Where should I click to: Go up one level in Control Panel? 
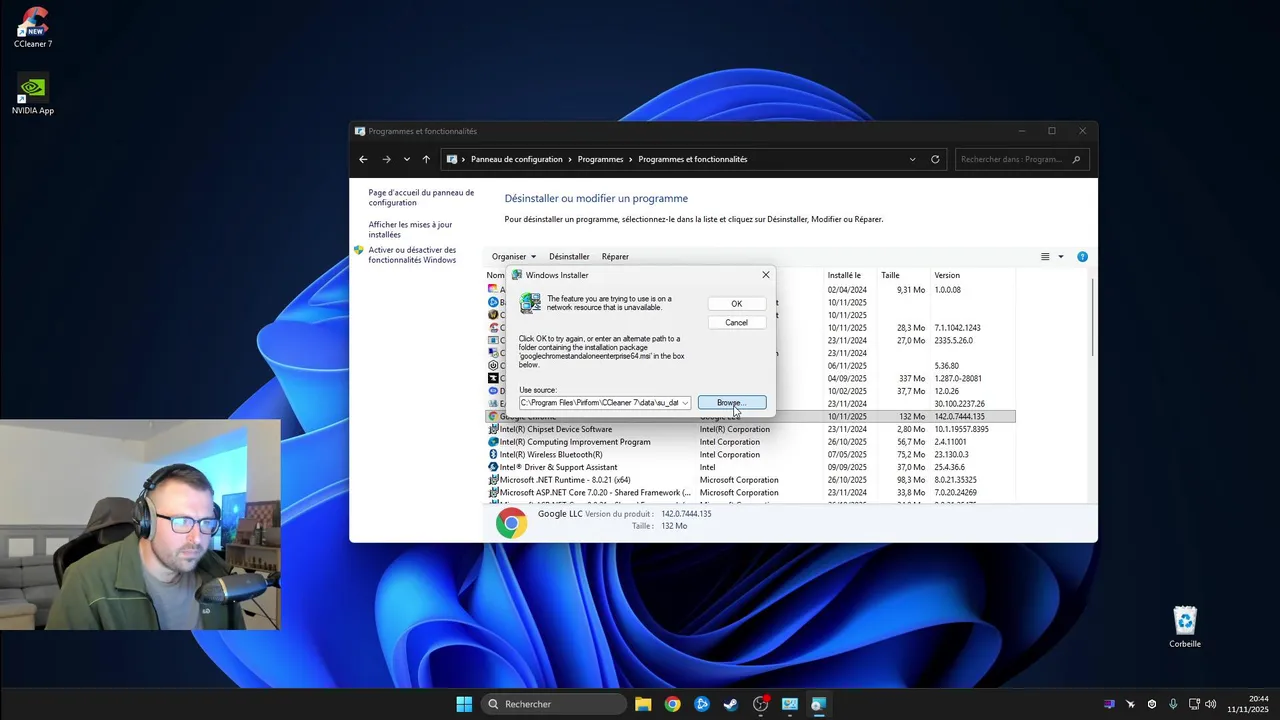tap(426, 159)
